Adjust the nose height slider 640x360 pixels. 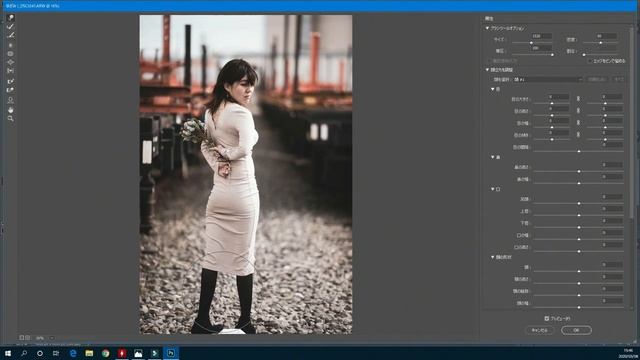(x=578, y=171)
